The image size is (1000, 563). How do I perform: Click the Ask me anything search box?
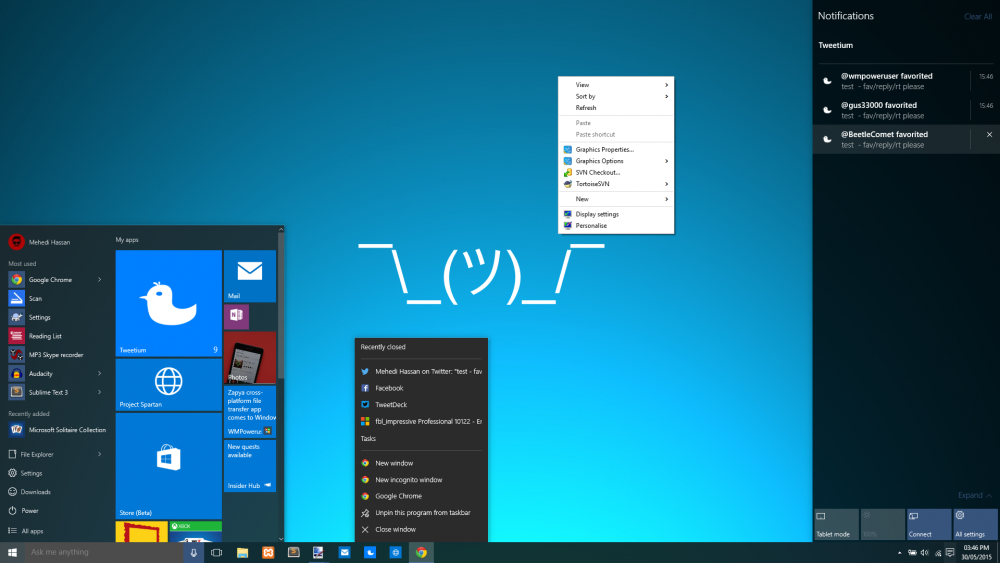click(104, 552)
